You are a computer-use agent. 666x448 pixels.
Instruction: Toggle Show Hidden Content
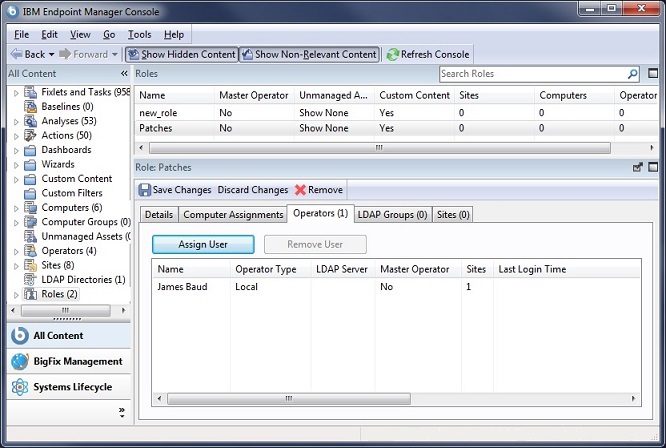click(x=181, y=54)
